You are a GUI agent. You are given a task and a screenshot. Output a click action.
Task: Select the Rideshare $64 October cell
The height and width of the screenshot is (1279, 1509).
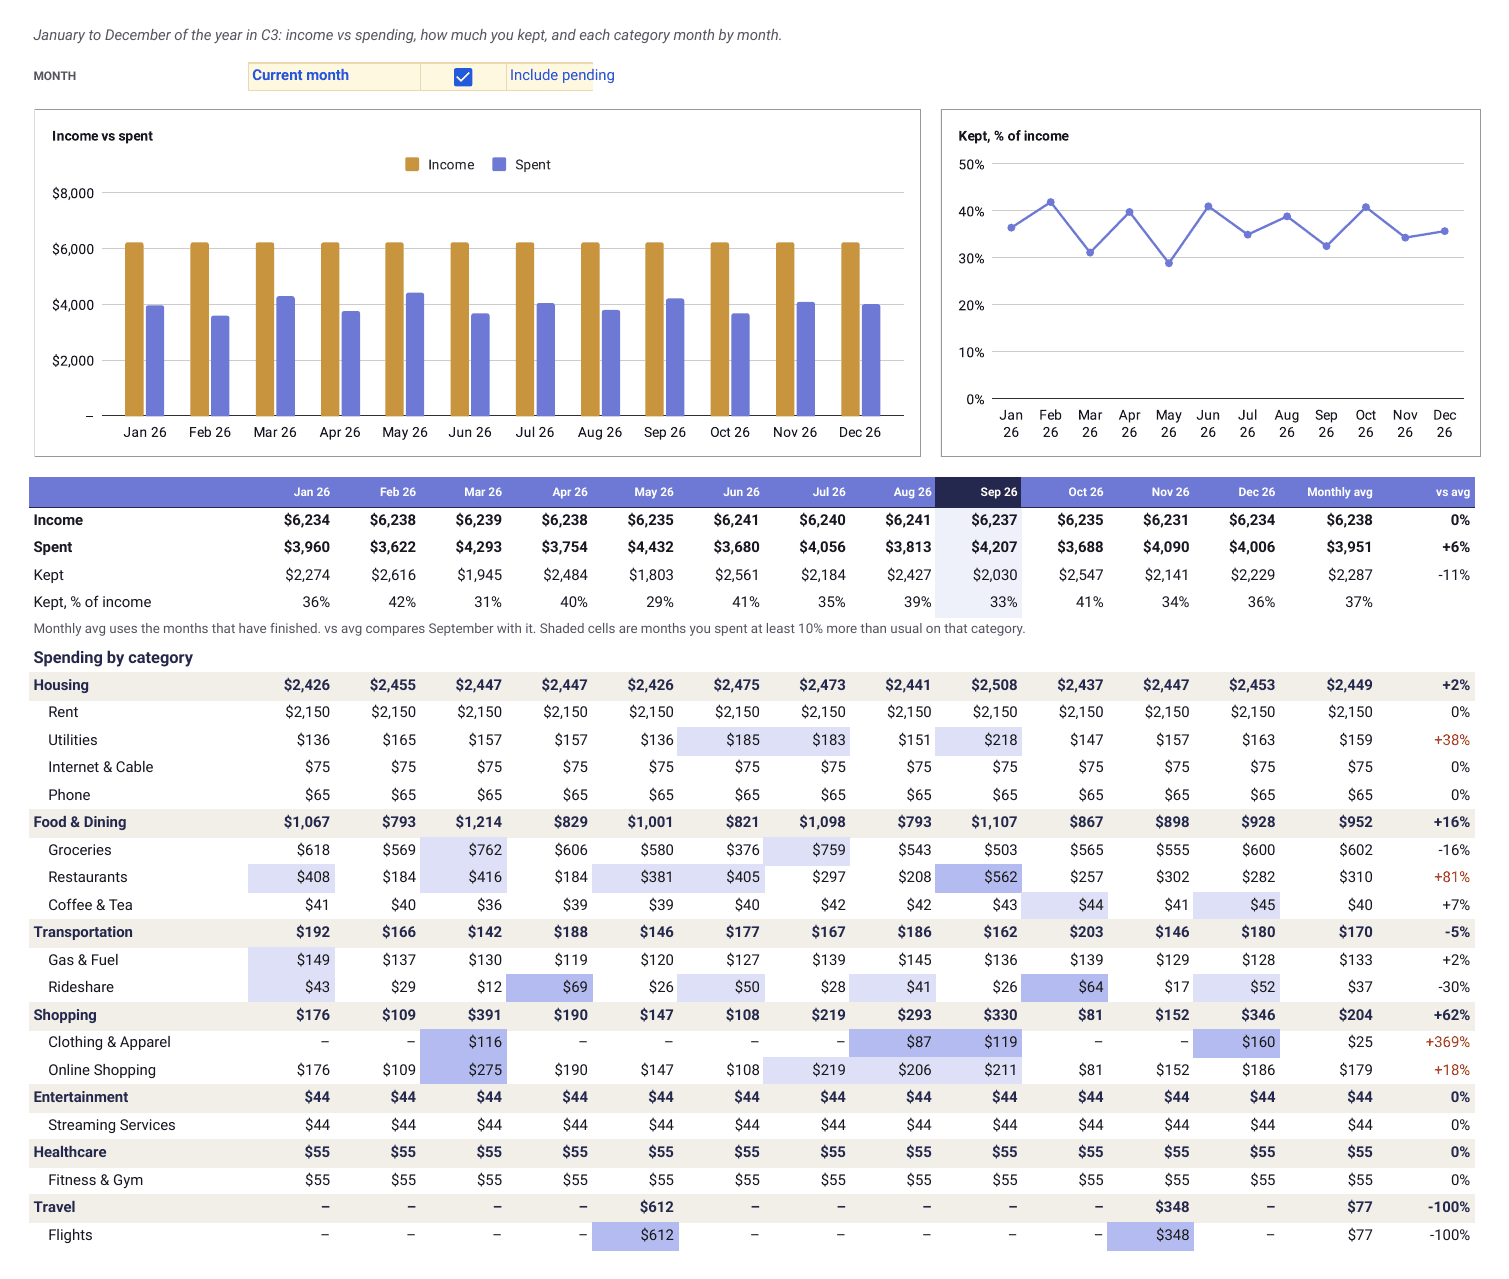[x=1065, y=987]
